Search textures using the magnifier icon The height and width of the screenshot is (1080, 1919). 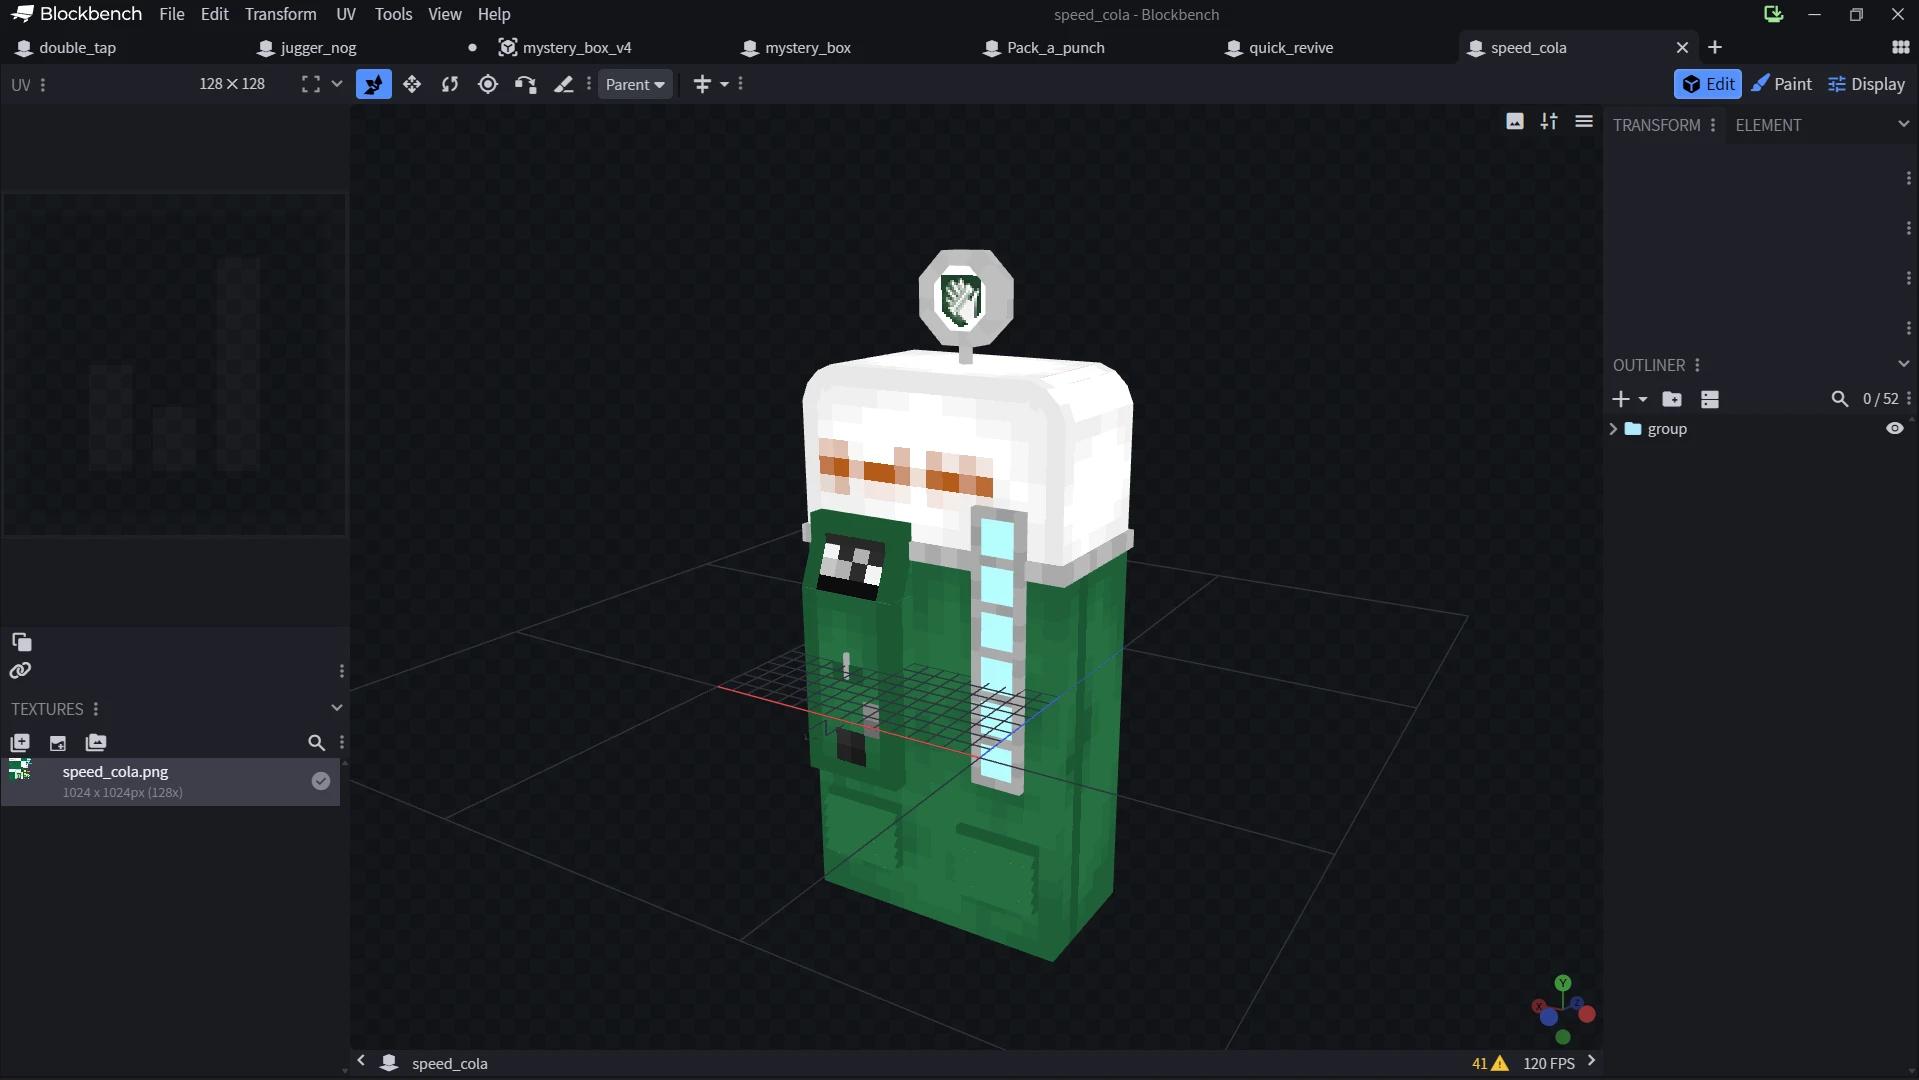pos(316,743)
